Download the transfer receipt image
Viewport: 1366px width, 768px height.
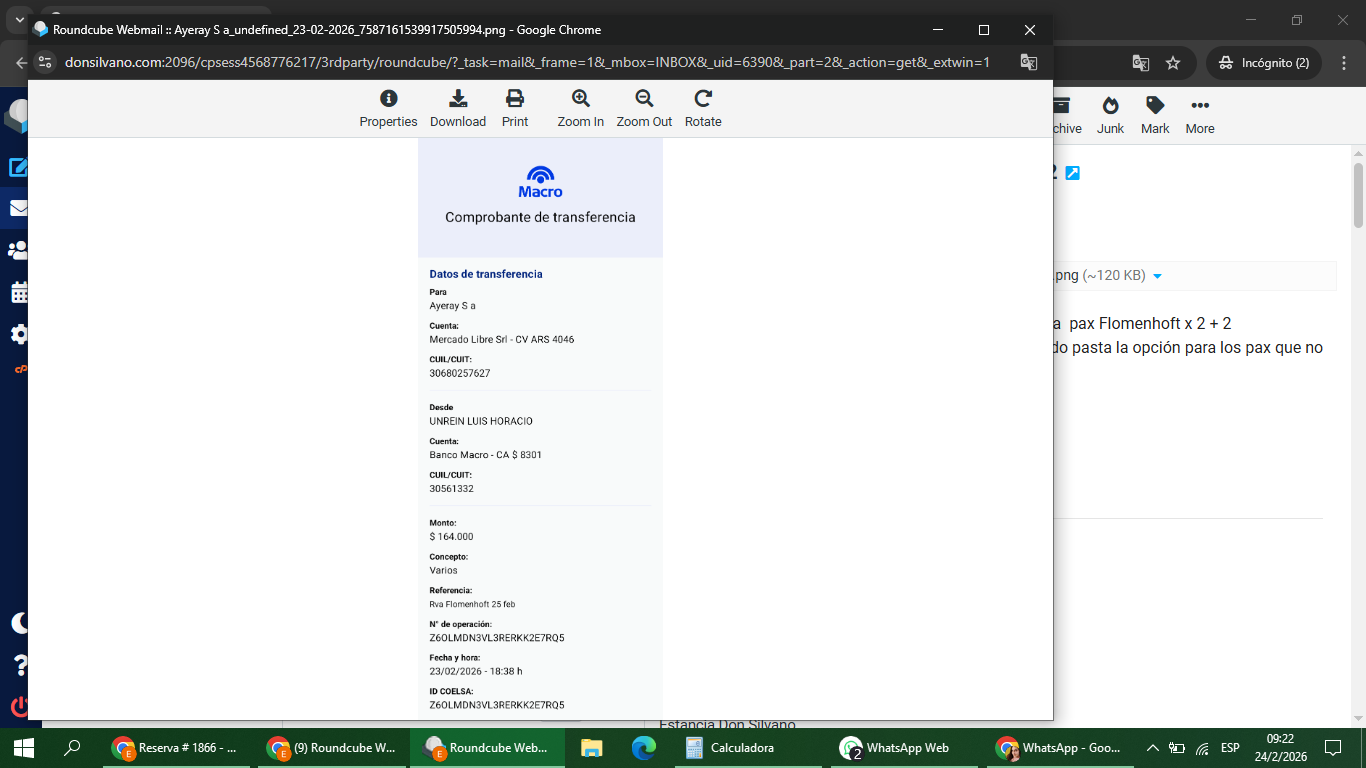click(x=458, y=108)
